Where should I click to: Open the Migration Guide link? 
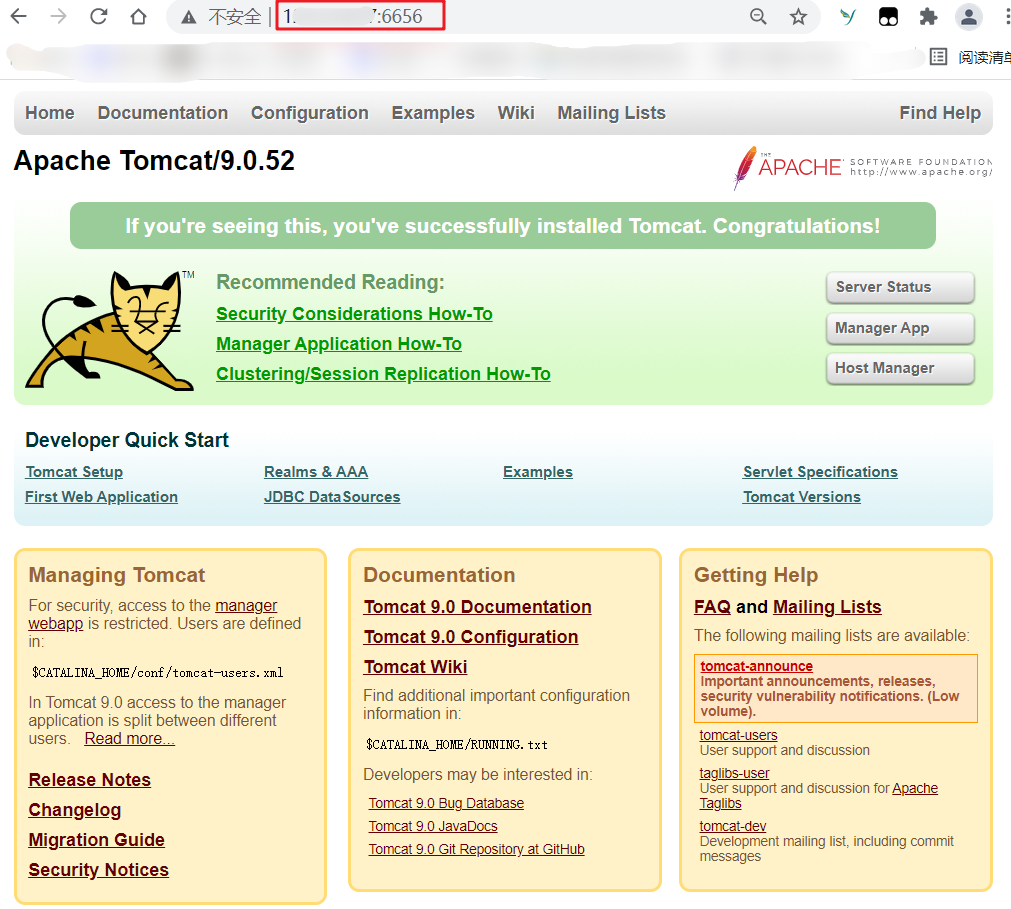(x=97, y=840)
